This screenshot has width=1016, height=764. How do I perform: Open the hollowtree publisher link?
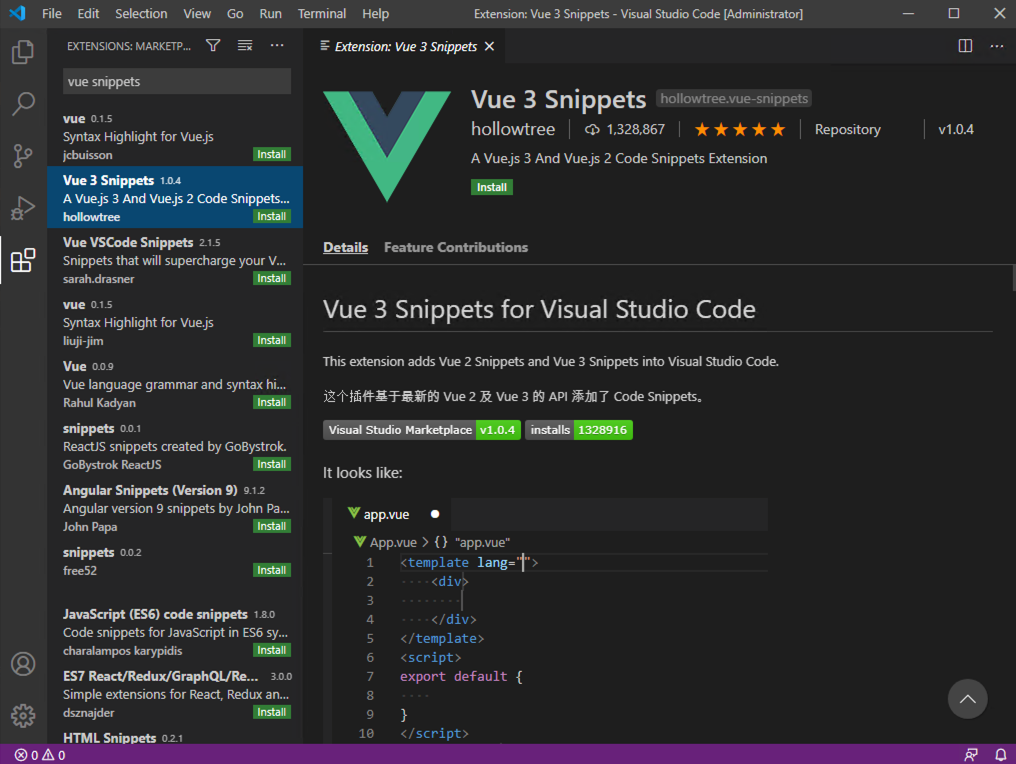pyautogui.click(x=513, y=130)
